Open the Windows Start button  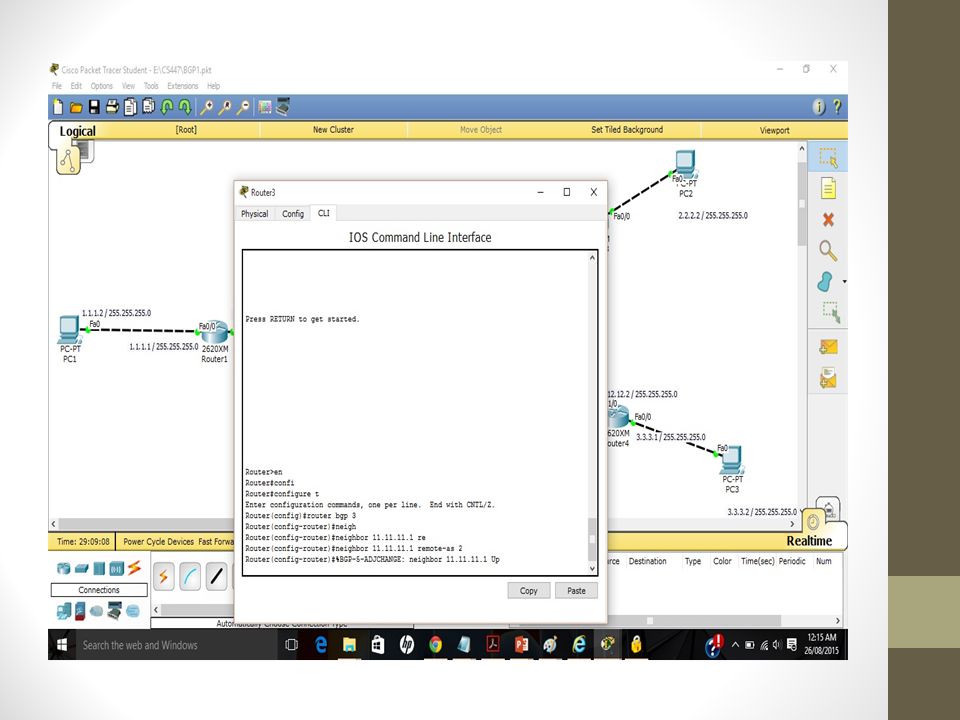62,645
